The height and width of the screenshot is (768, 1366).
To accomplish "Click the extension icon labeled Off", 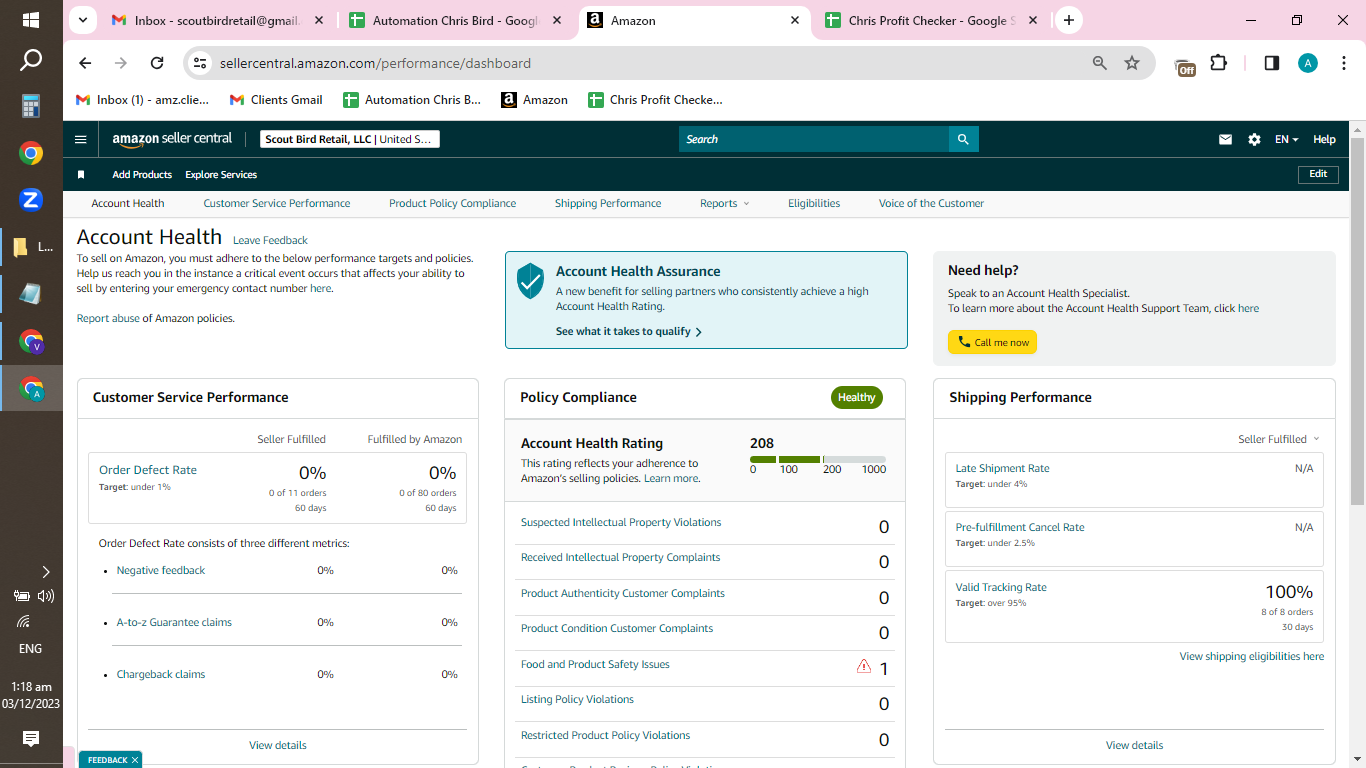I will (x=1185, y=65).
